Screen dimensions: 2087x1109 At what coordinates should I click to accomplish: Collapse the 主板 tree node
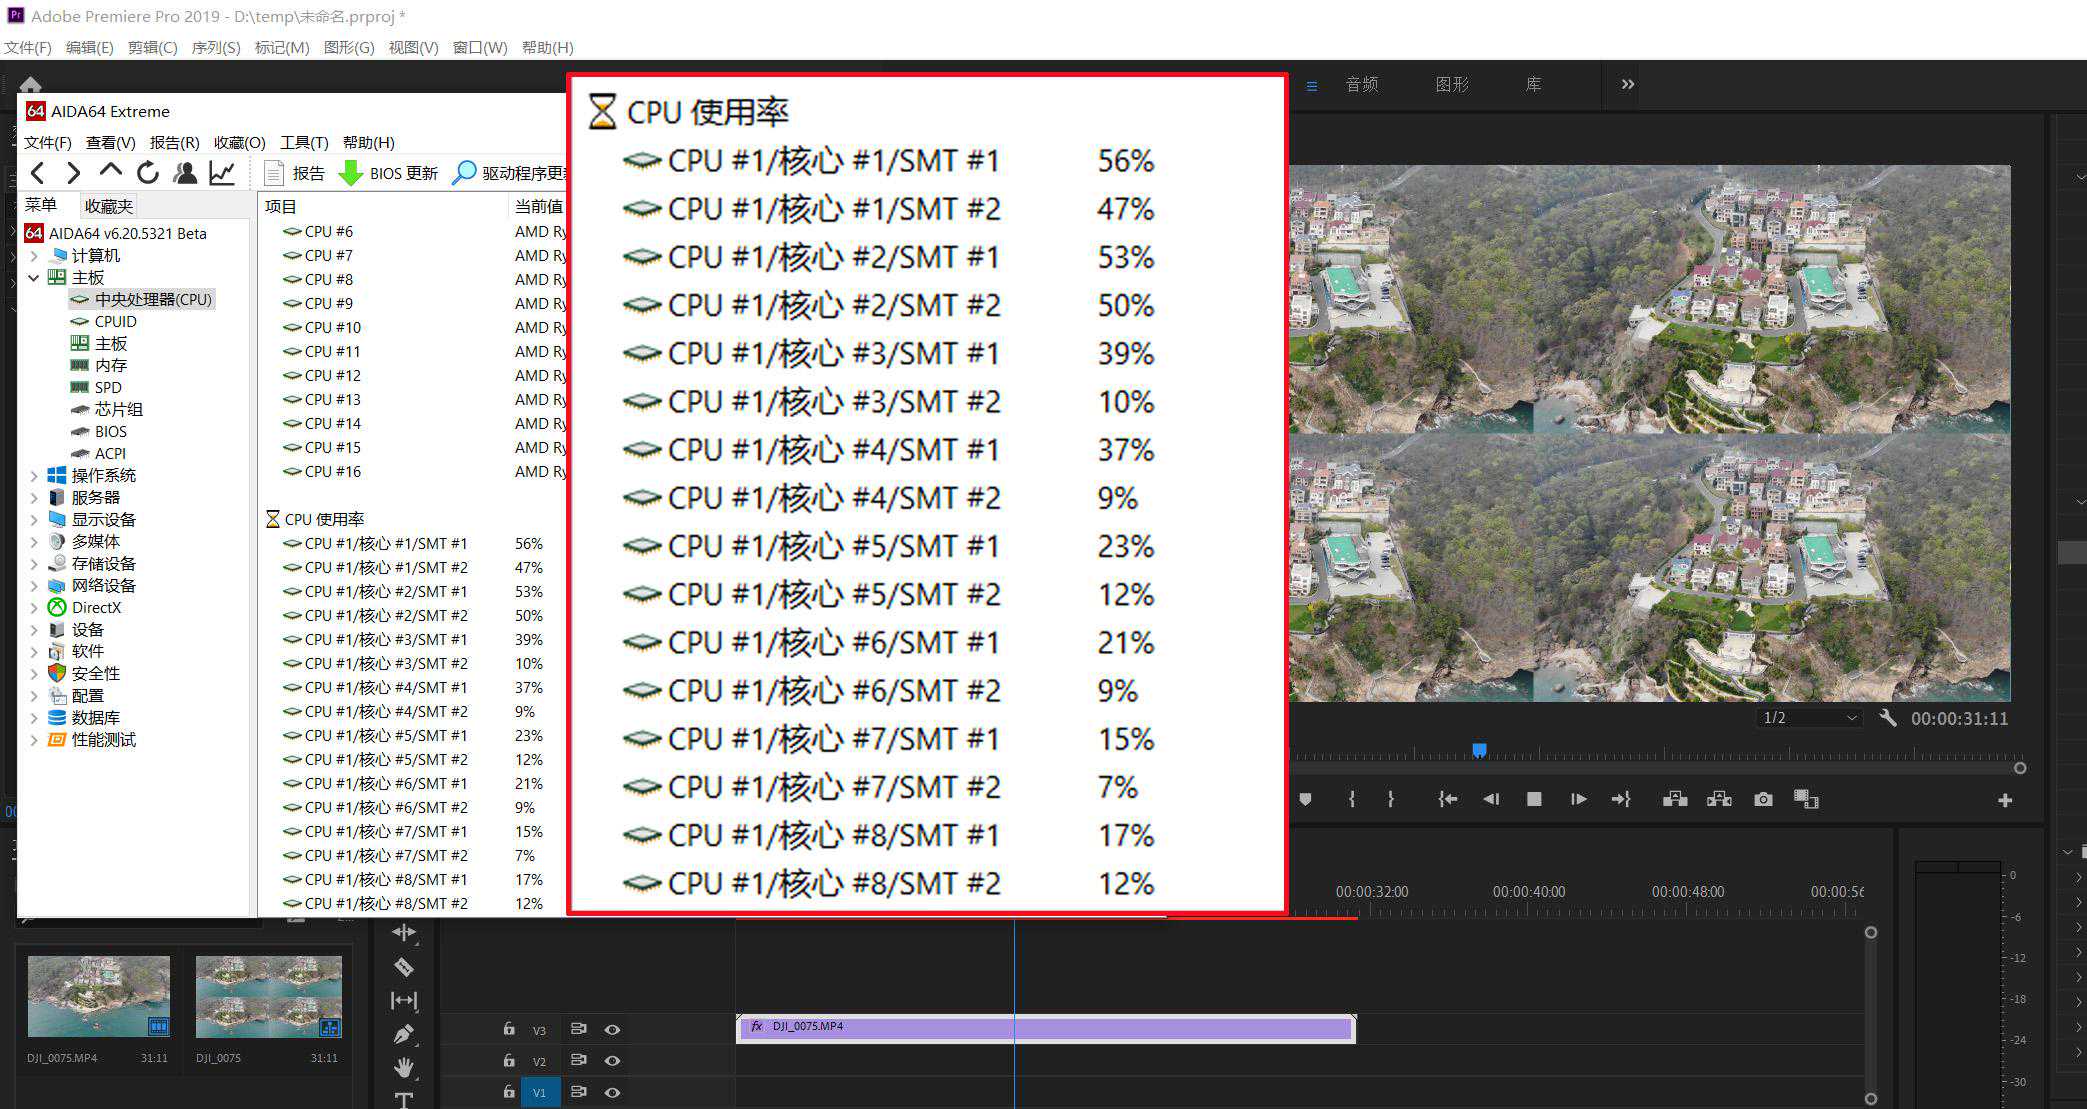click(34, 278)
